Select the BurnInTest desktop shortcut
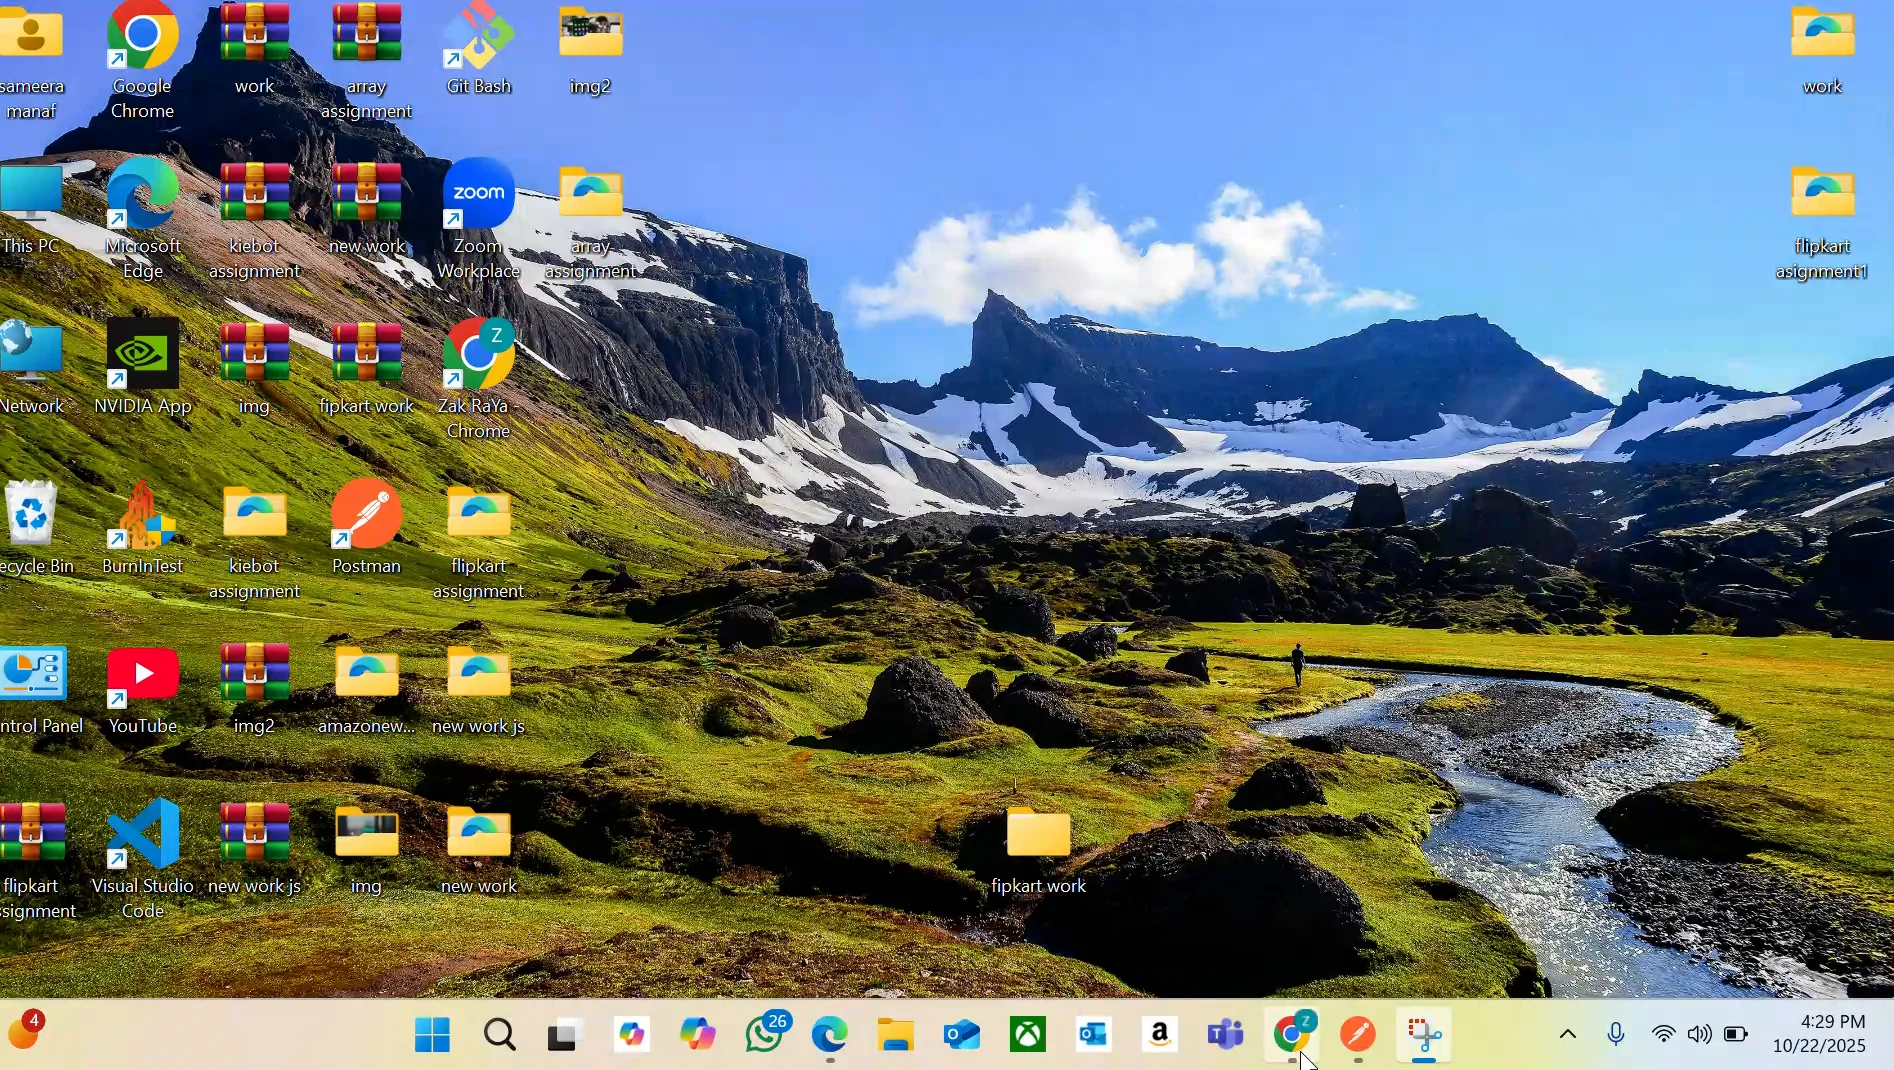Viewport: 1894px width, 1070px height. [x=142, y=527]
